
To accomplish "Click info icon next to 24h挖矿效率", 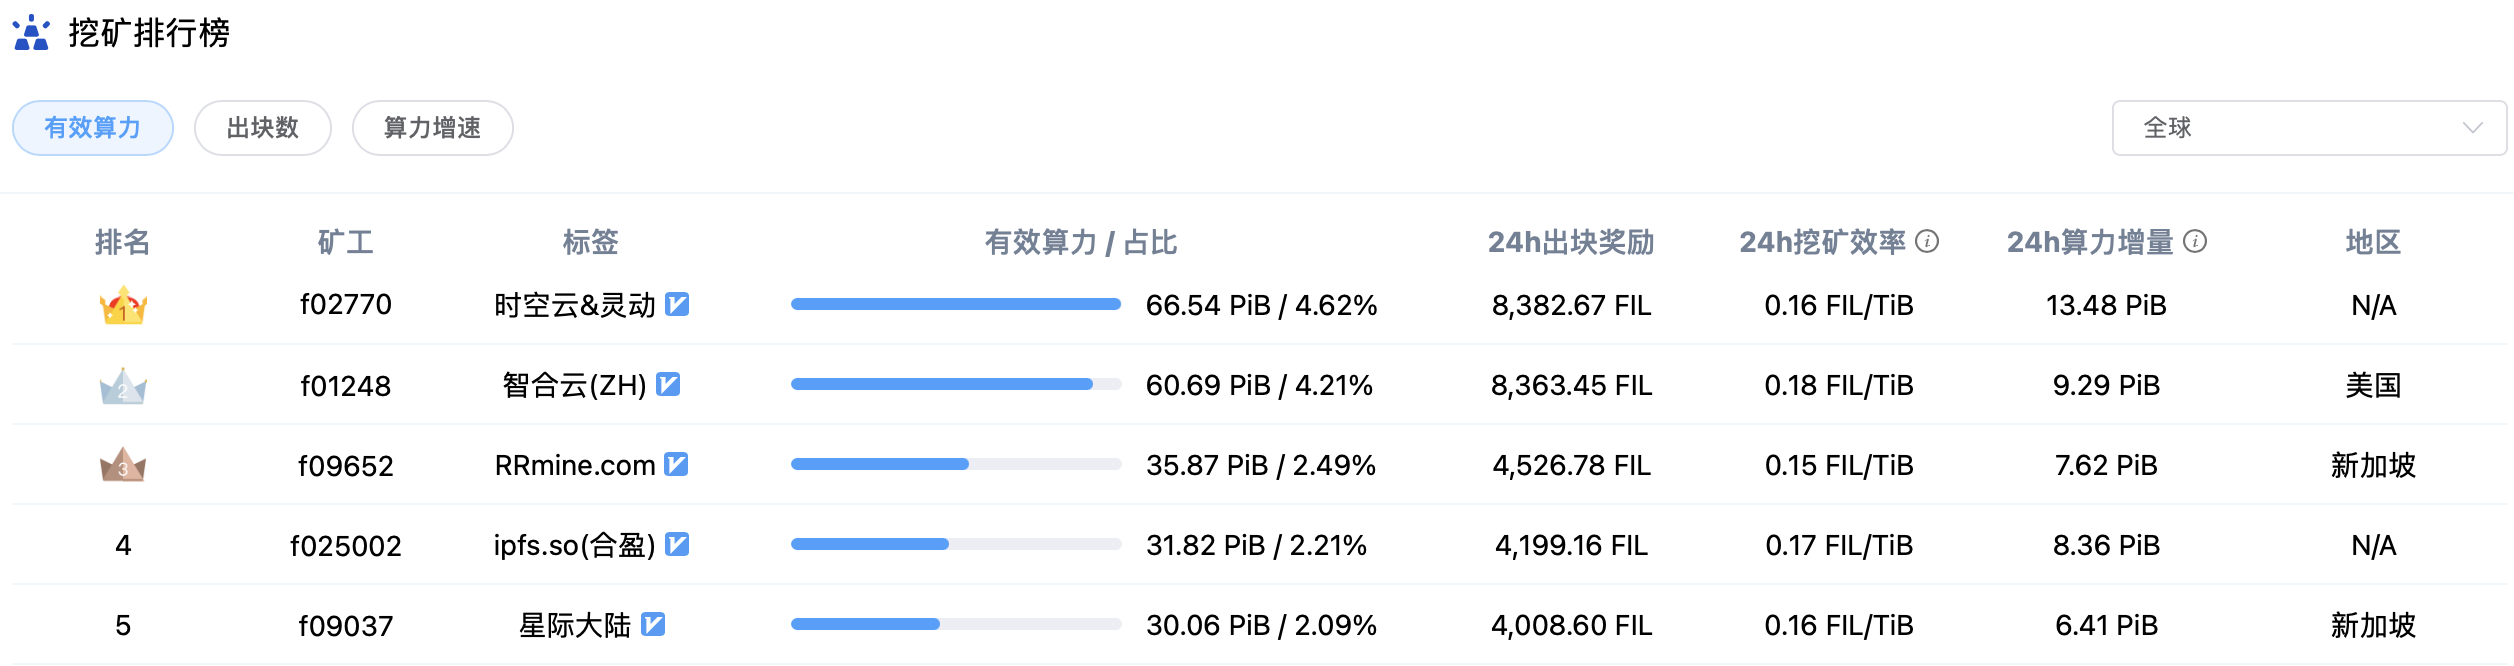I will 1927,241.
